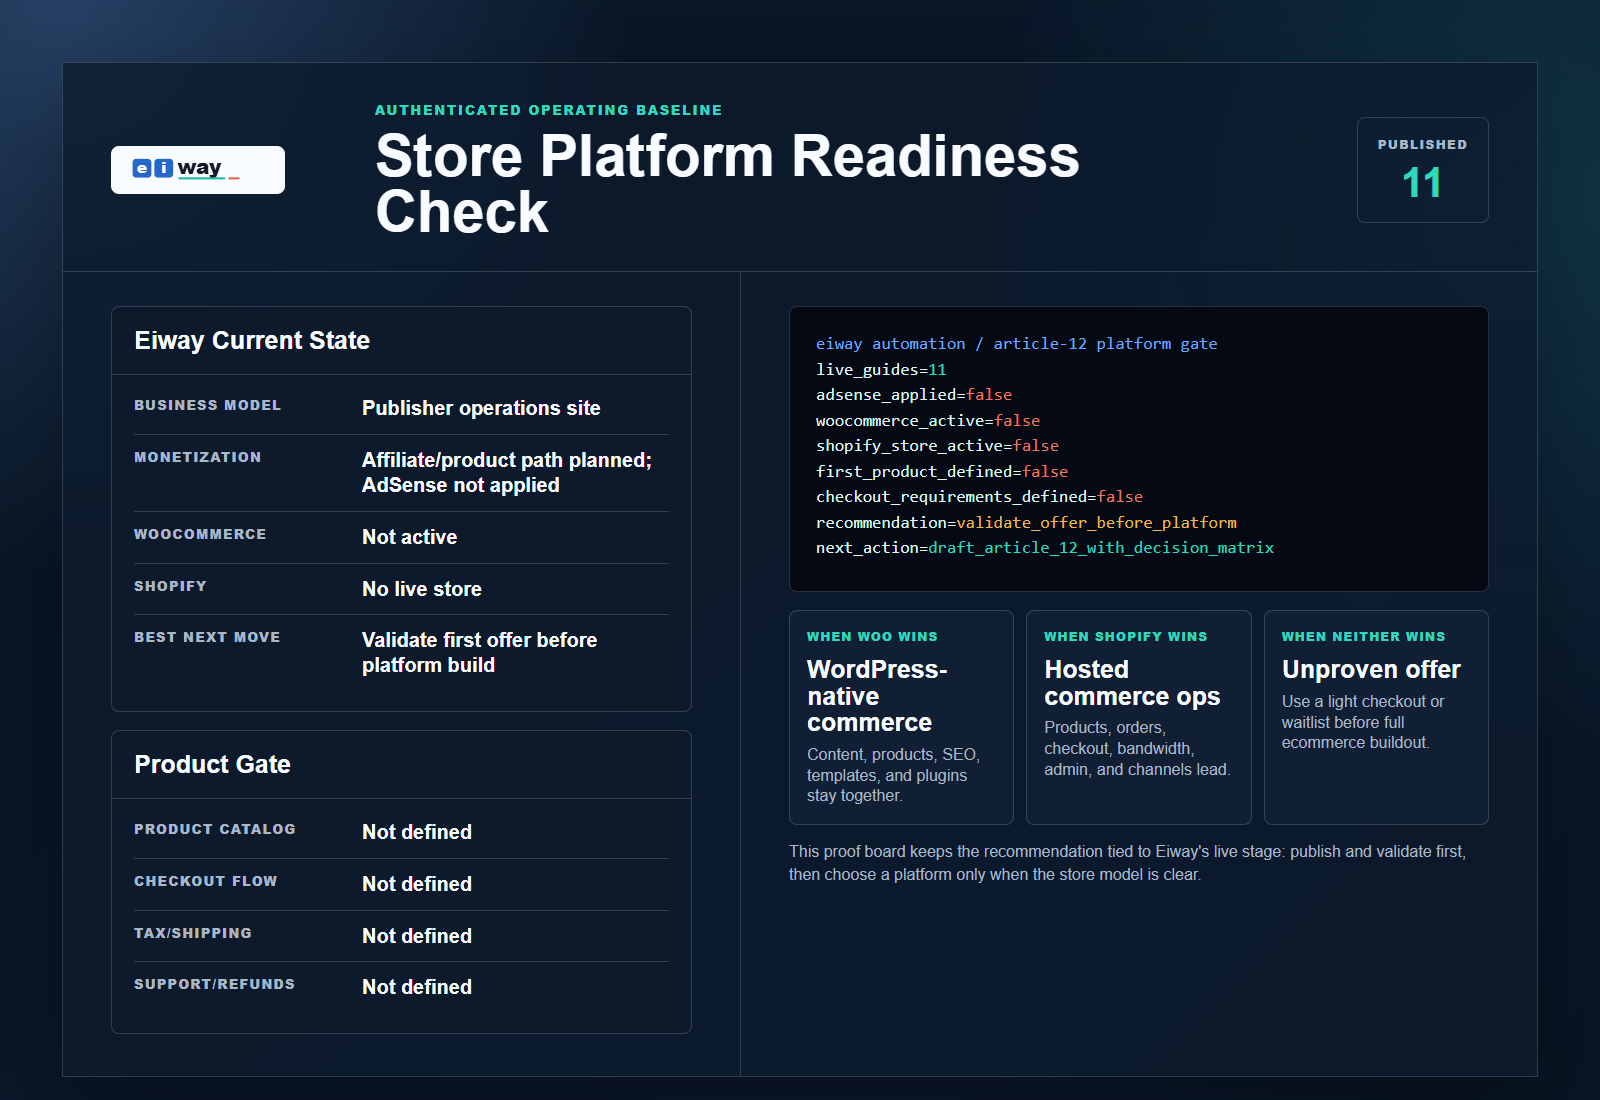Click the proof board footnote paragraph
The height and width of the screenshot is (1100, 1600).
1127,863
